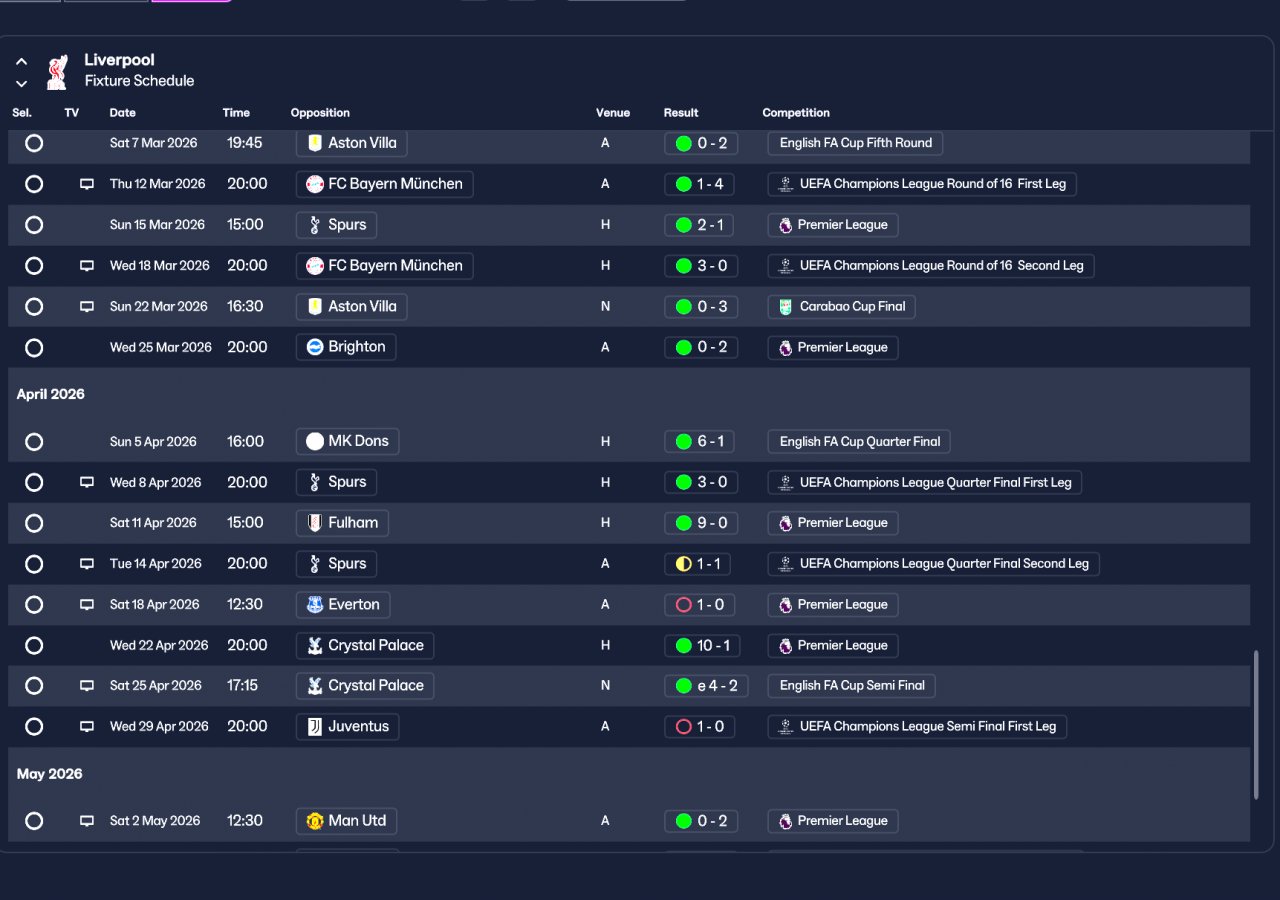1280x900 pixels.
Task: Click the 17:15 kick-off time cell
Action: (x=243, y=686)
